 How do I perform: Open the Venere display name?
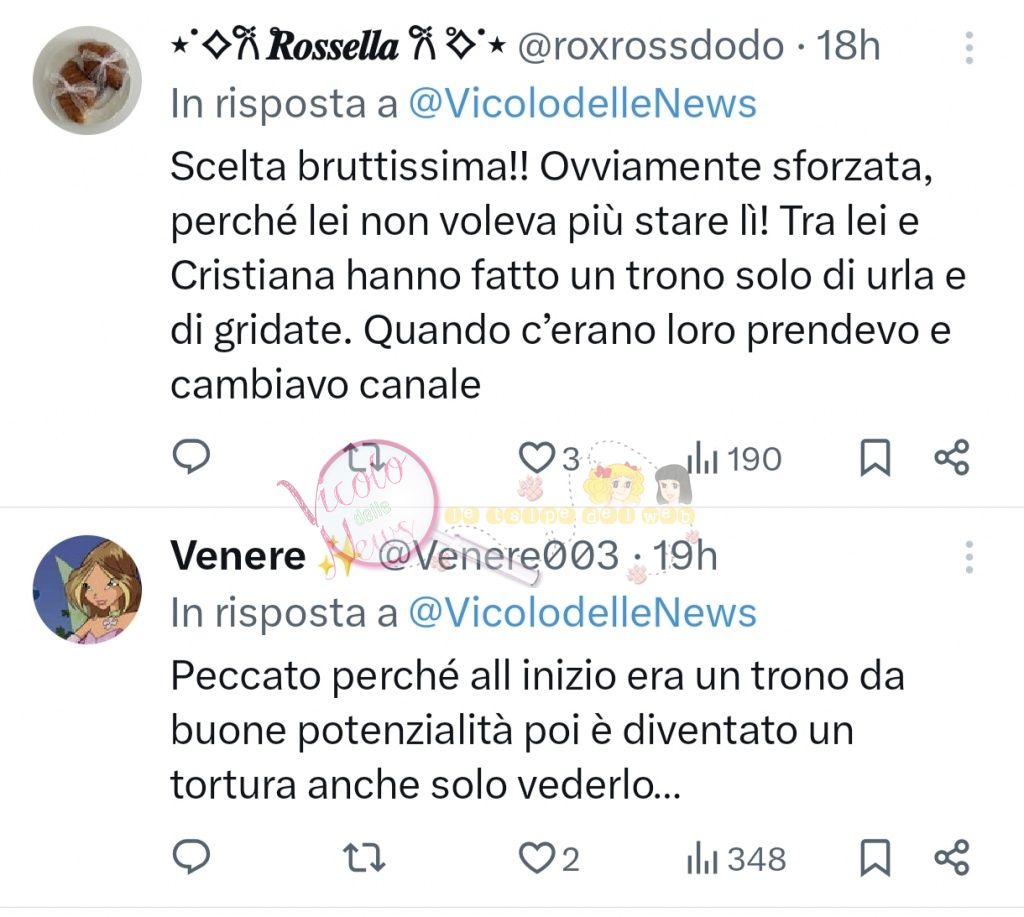click(x=238, y=556)
